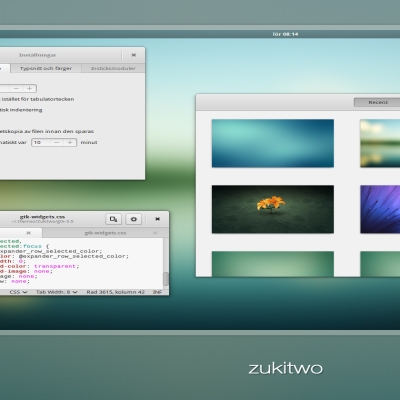Close the Inställningar window with the X icon
The height and width of the screenshot is (400, 400).
[x=134, y=55]
